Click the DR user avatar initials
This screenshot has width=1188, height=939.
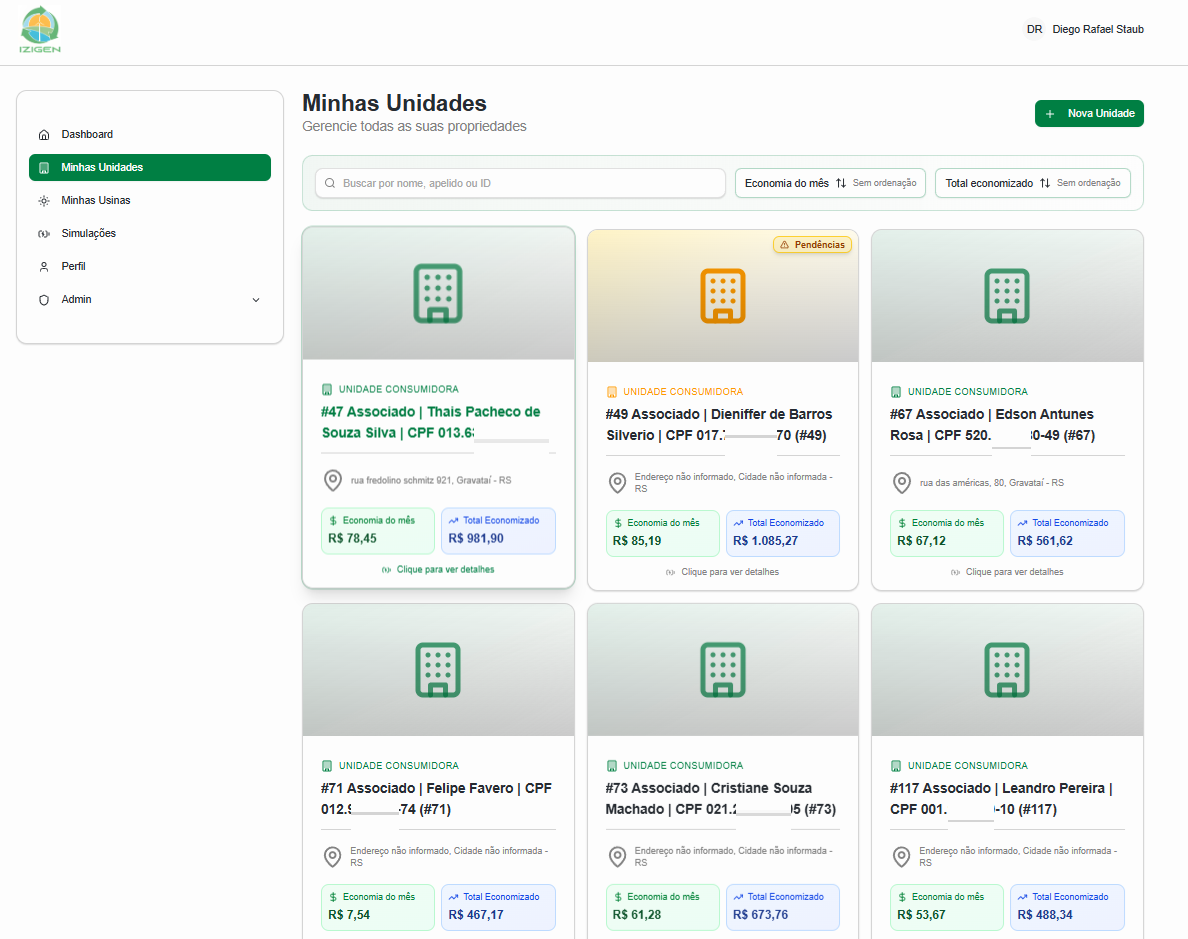click(1034, 30)
